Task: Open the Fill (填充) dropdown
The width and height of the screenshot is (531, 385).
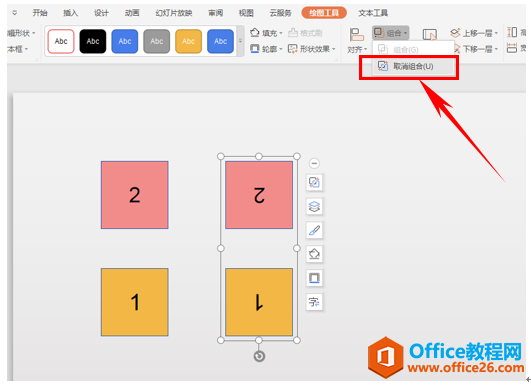Action: (x=266, y=33)
